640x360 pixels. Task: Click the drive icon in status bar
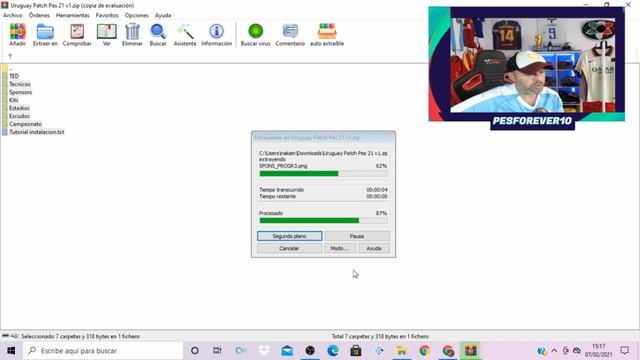[5, 336]
